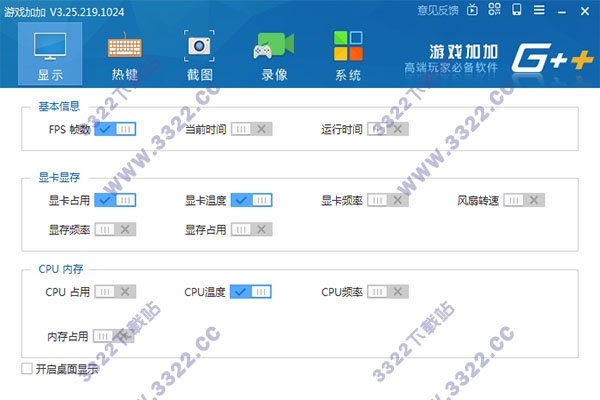Enable the 风扇转速 toggle
The width and height of the screenshot is (600, 400).
(524, 200)
